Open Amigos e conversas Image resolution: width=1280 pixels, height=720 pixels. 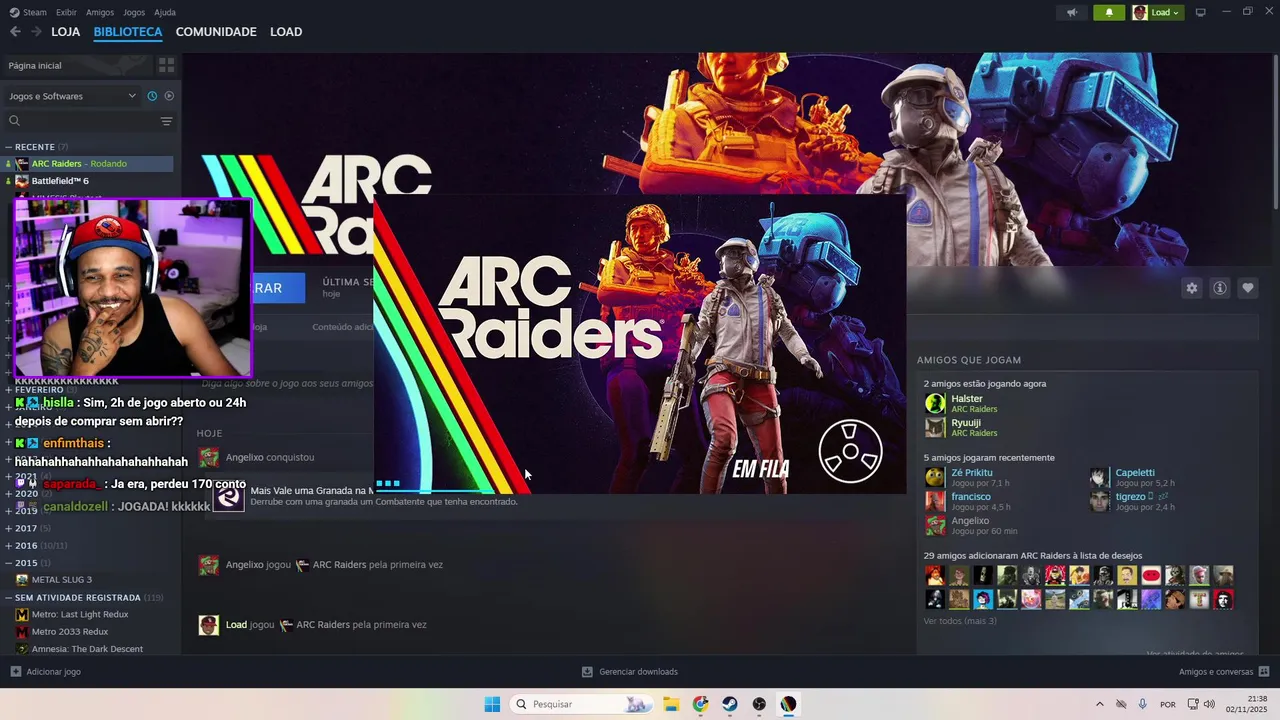pyautogui.click(x=1224, y=672)
